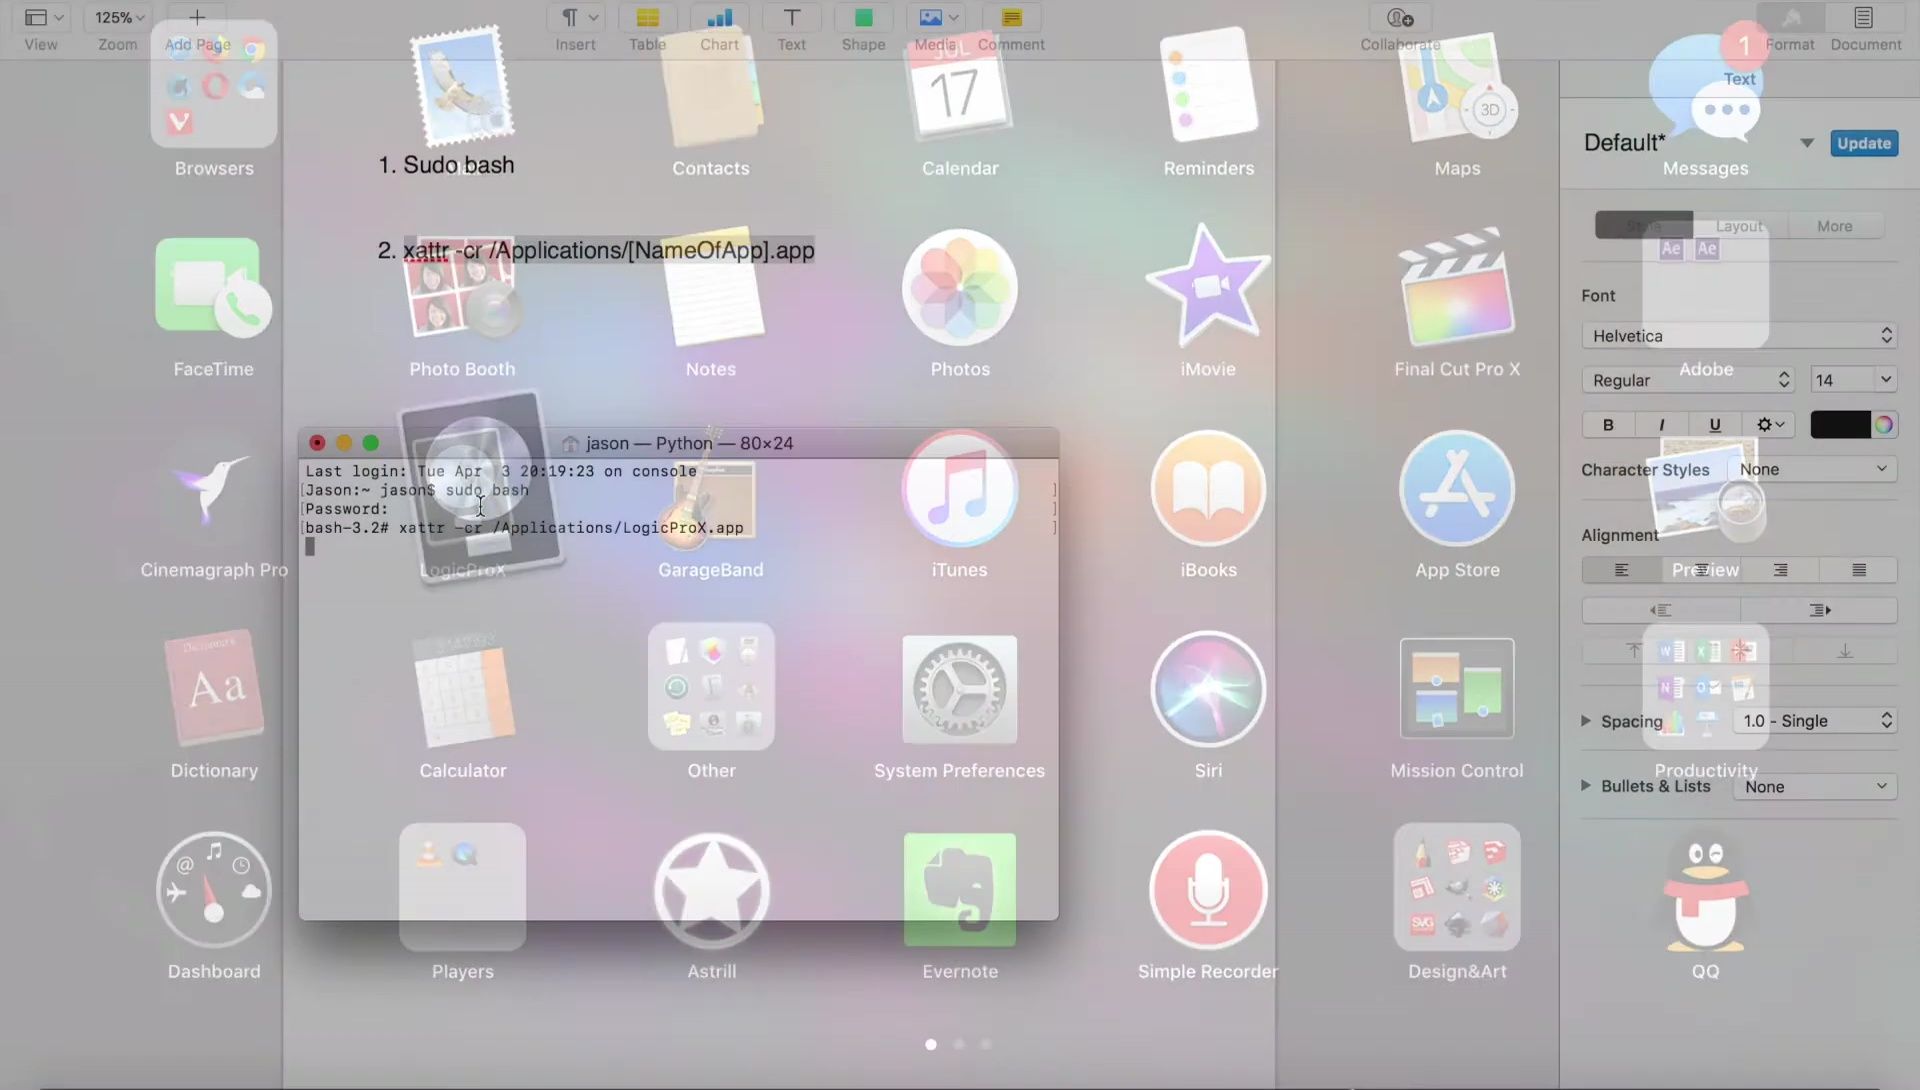Open Bullets & Lists None dropdown
The image size is (1920, 1090).
point(1816,787)
